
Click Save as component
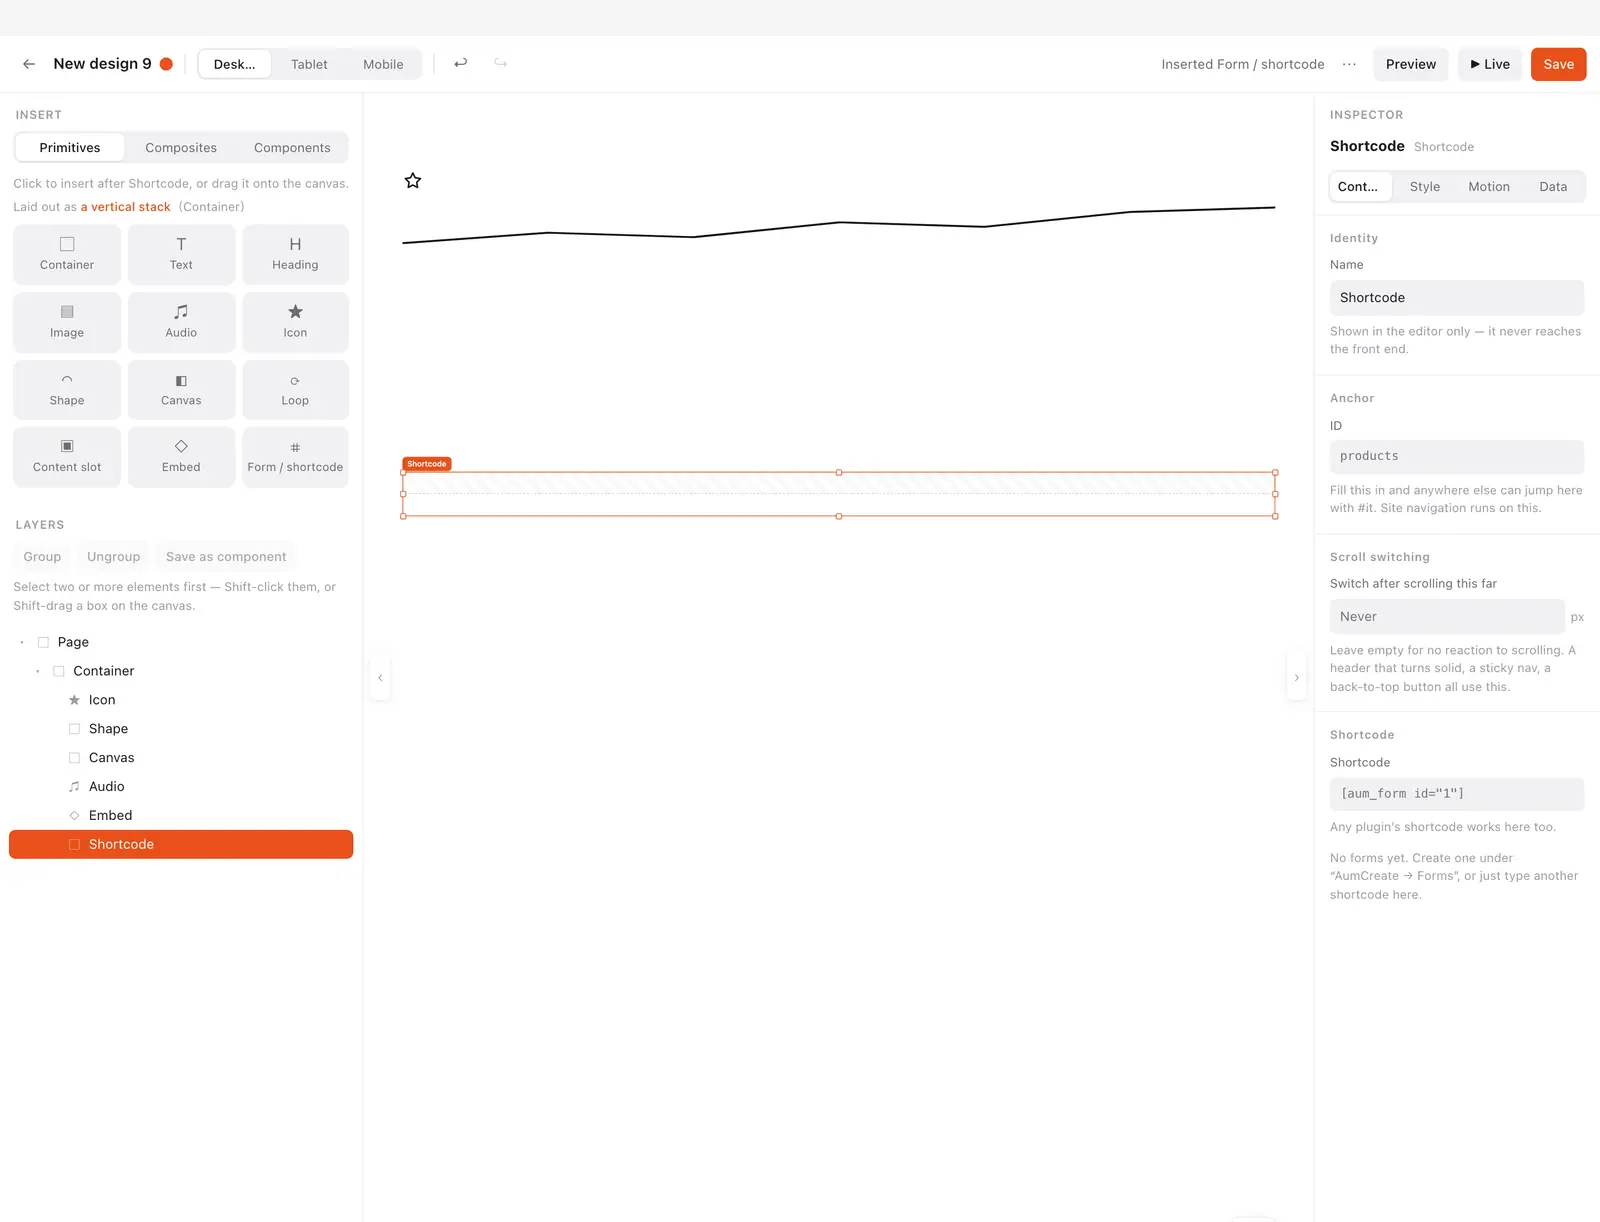tap(226, 557)
